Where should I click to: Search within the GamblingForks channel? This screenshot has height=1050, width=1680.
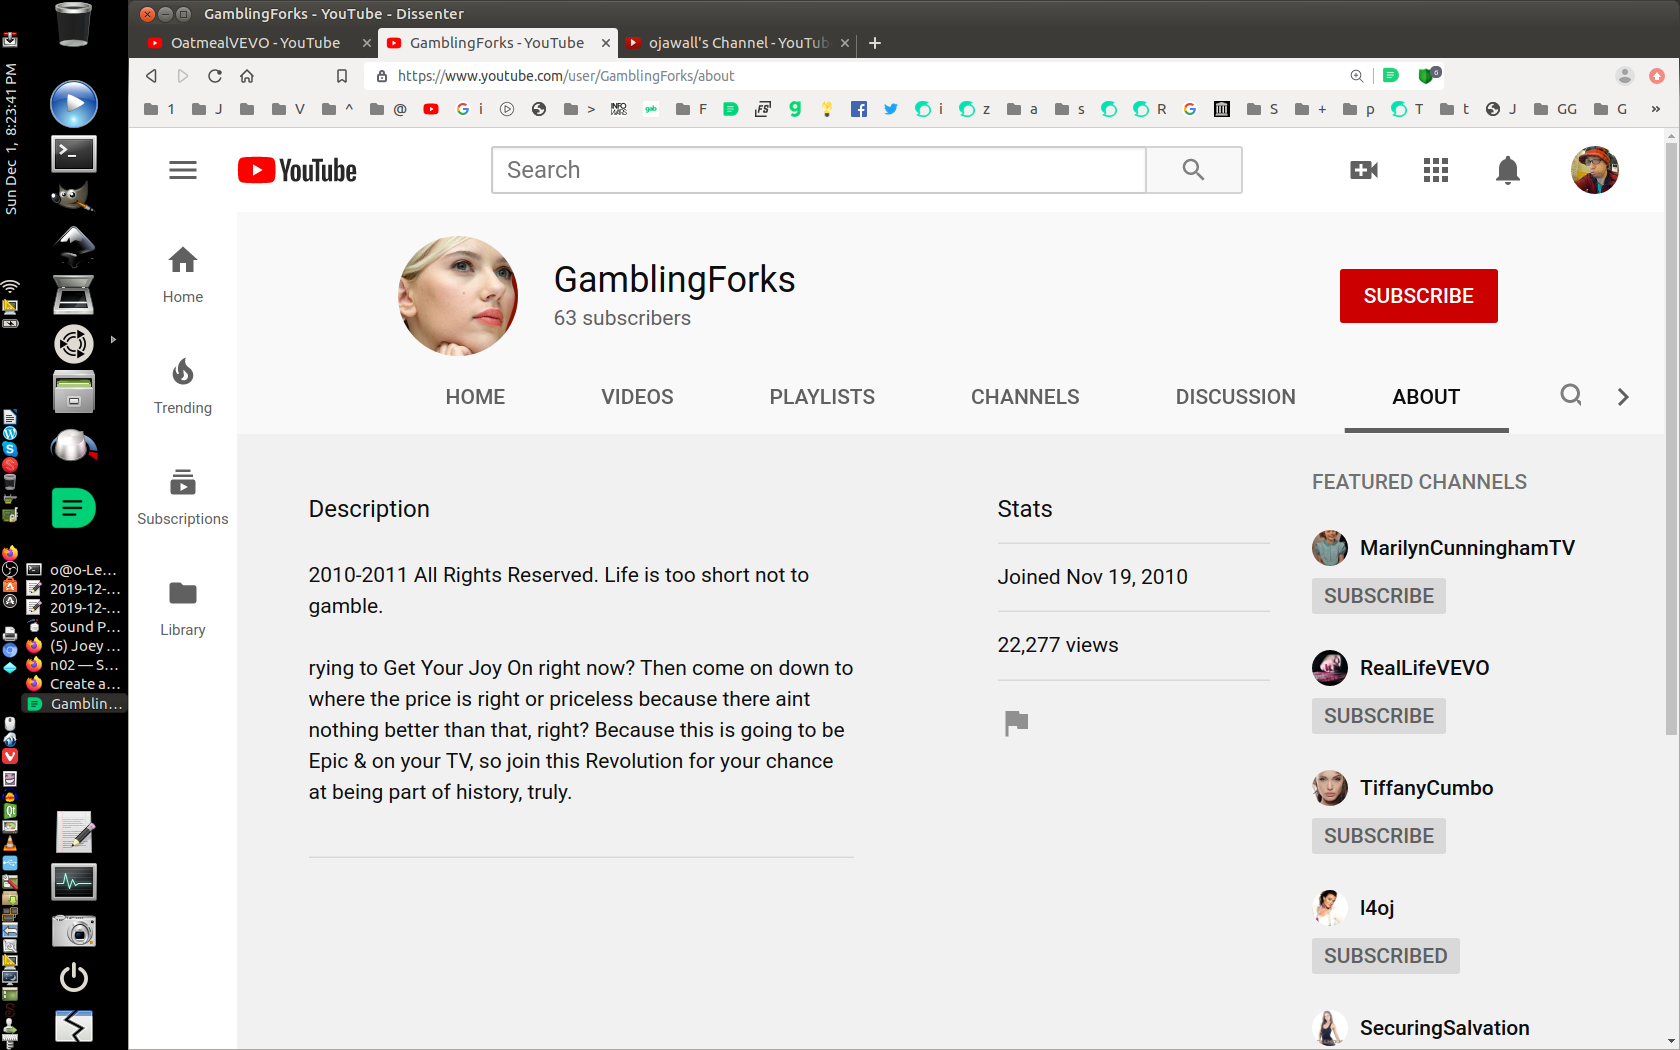pos(1571,395)
